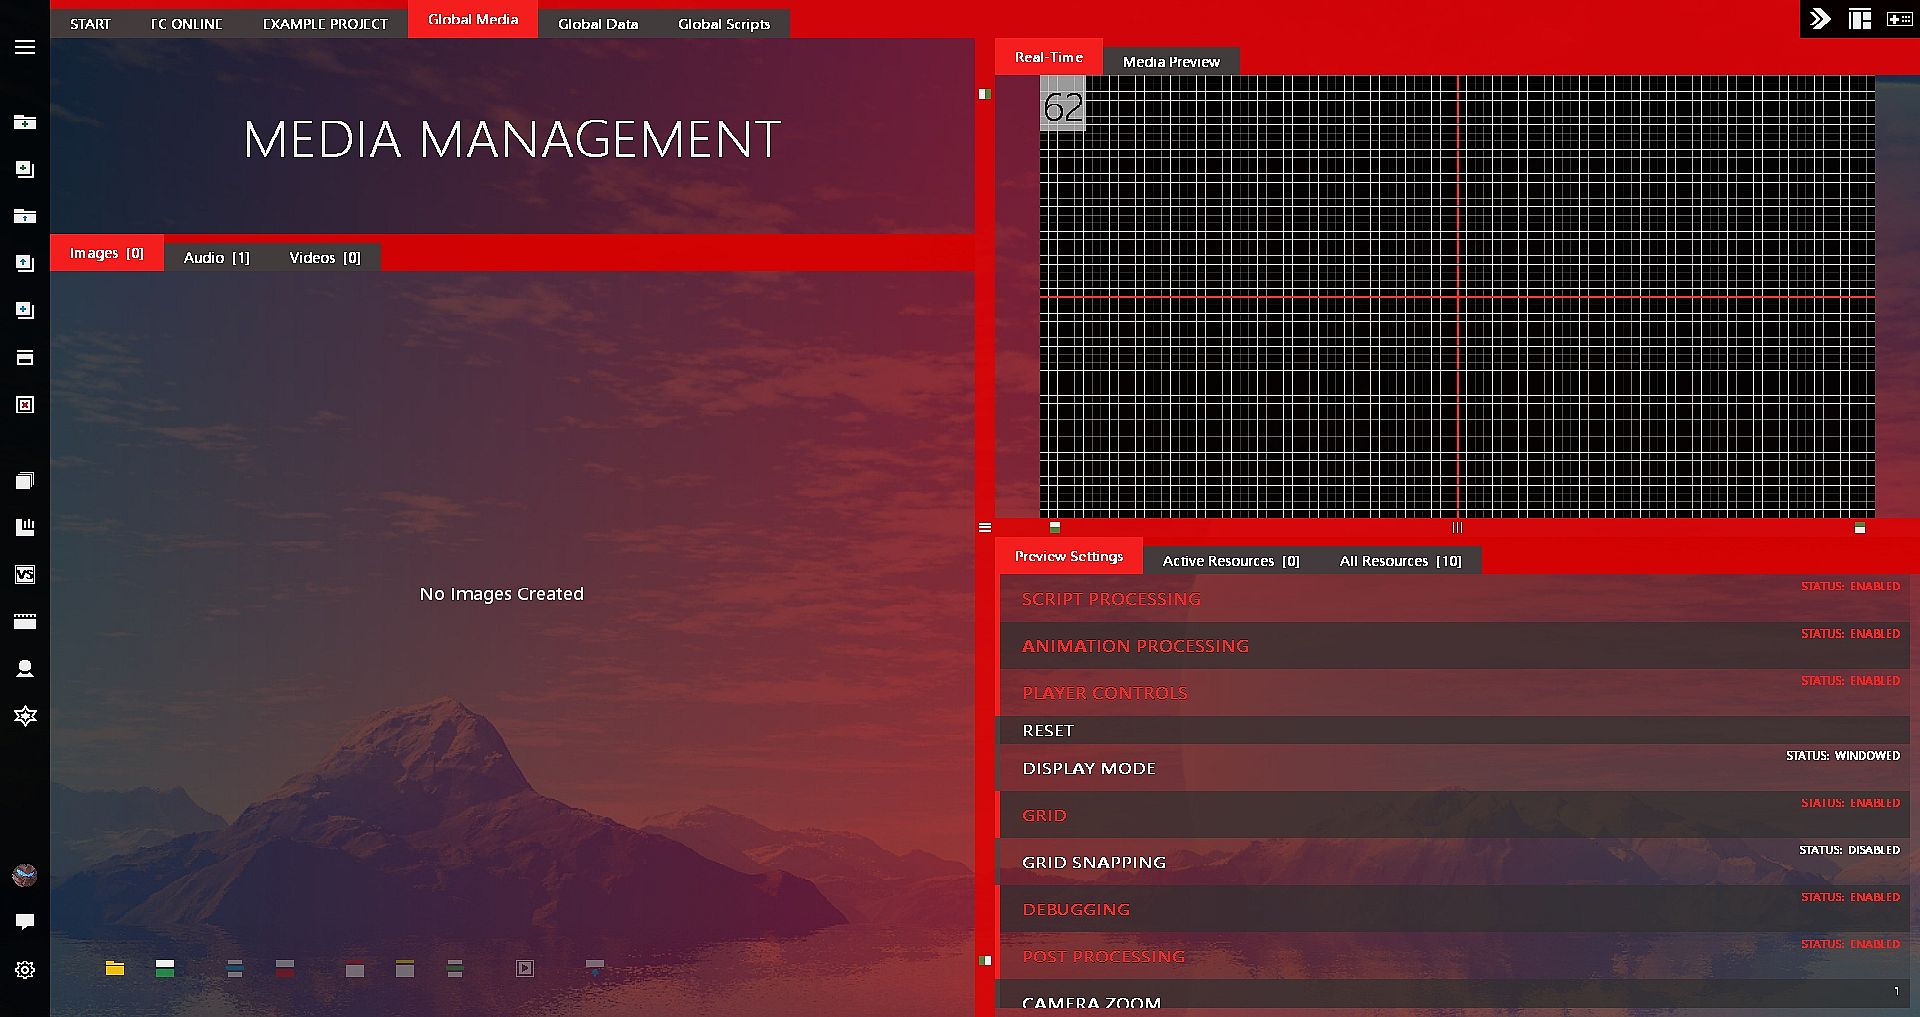Screen dimensions: 1920x1017
Task: Click the Reset button in Preview Settings
Action: point(1048,731)
